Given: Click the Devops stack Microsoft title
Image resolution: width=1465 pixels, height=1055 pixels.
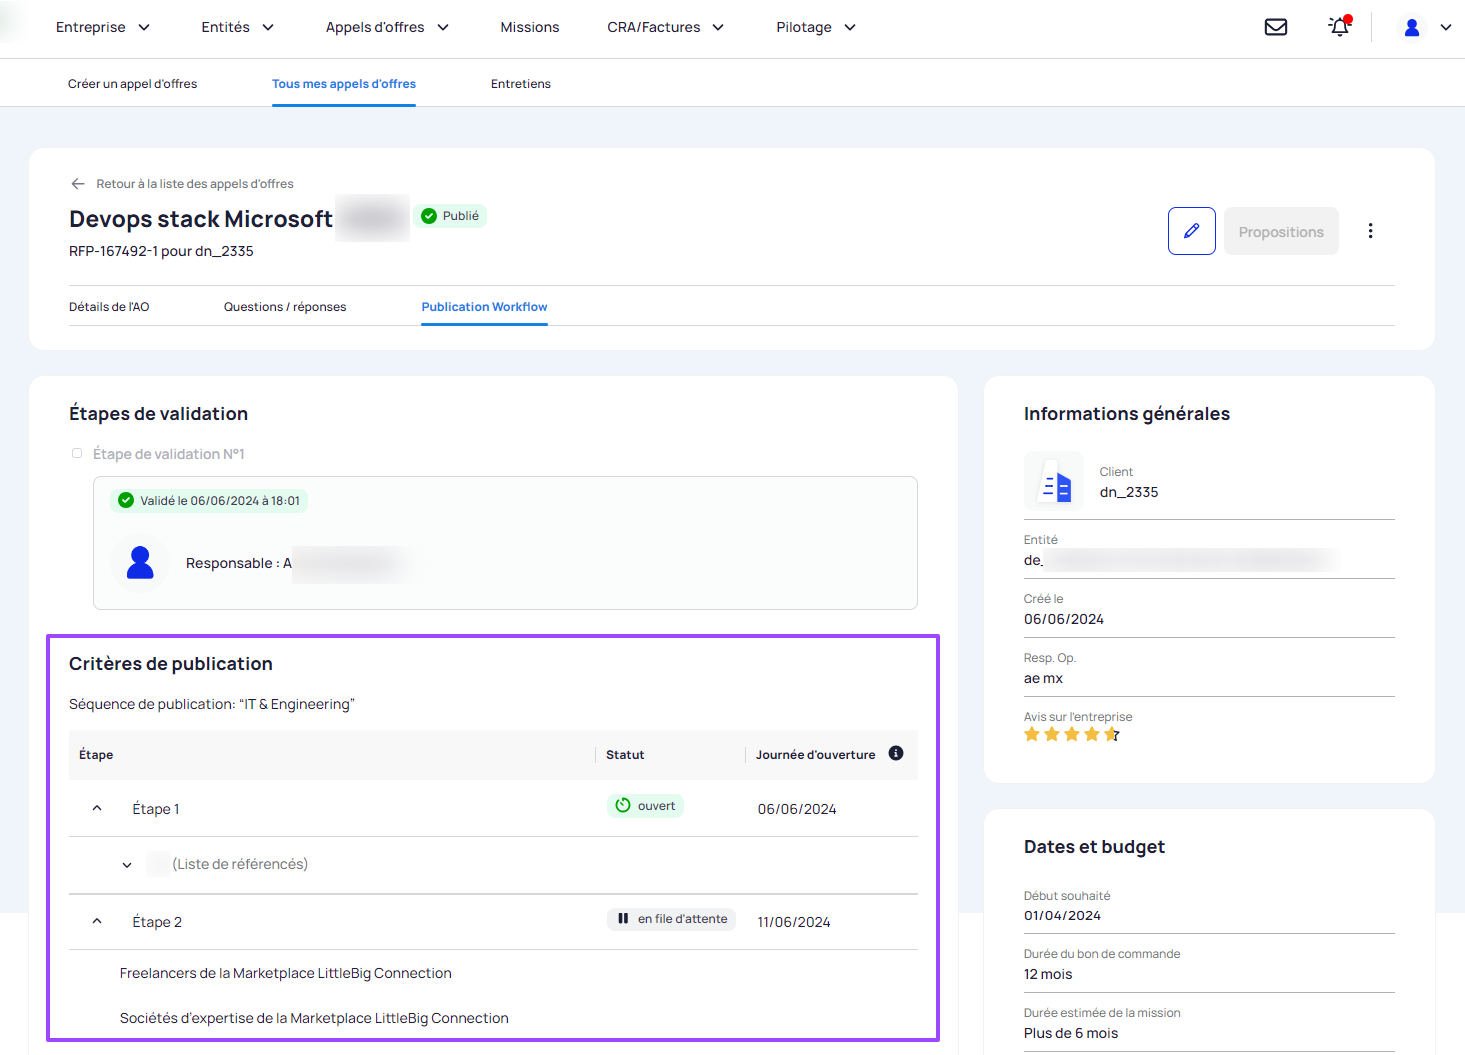Looking at the screenshot, I should tap(201, 219).
